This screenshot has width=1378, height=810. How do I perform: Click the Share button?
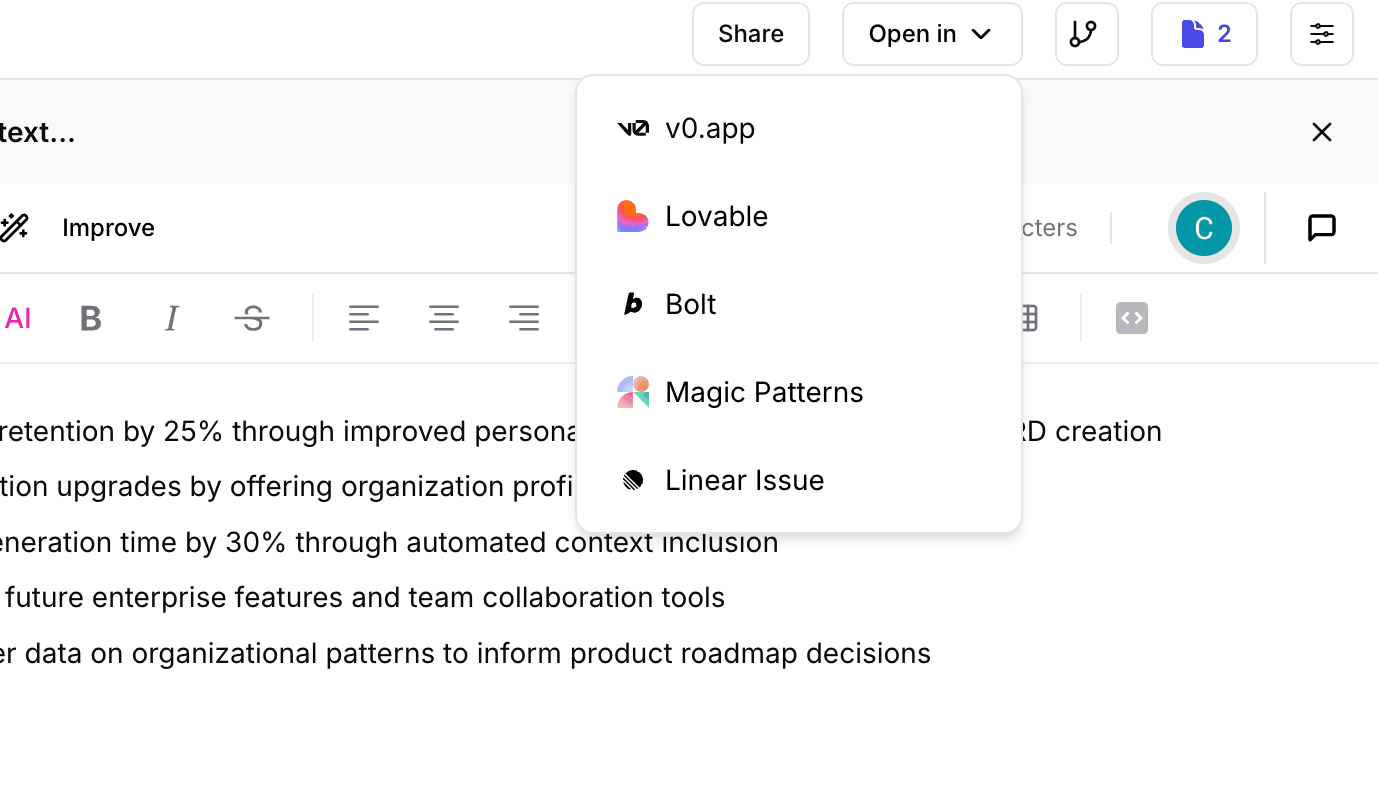click(x=750, y=34)
